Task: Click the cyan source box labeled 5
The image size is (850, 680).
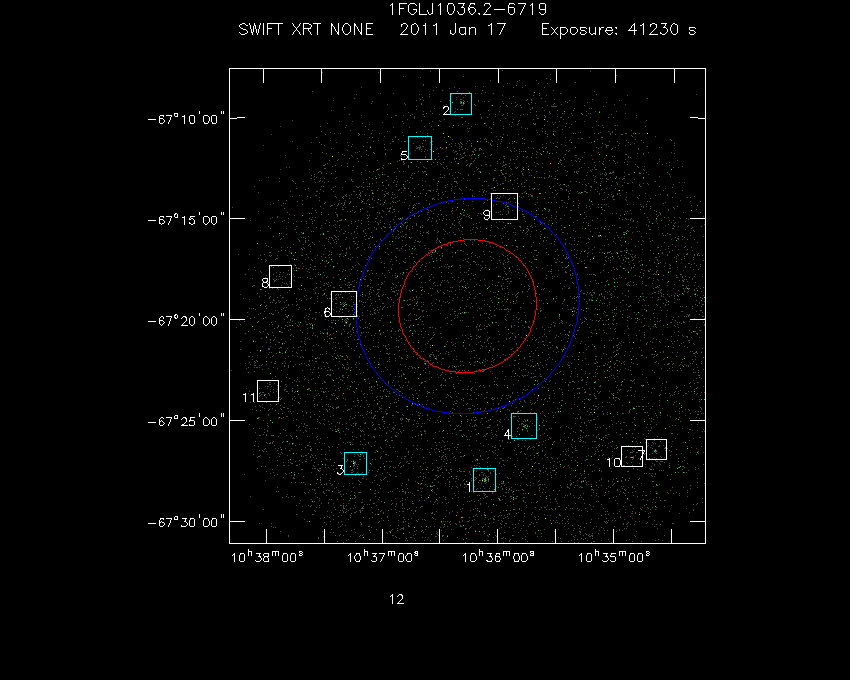Action: (x=420, y=148)
